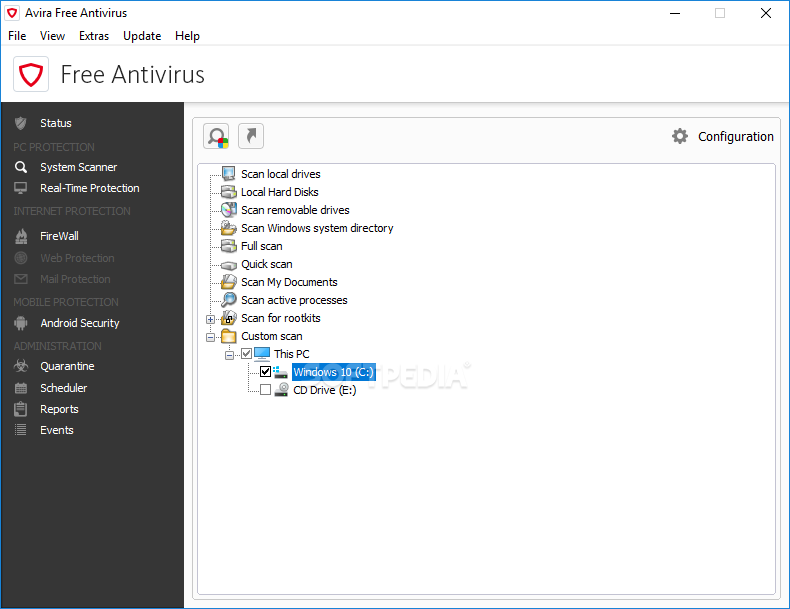The height and width of the screenshot is (609, 790).
Task: Select CD Drive (E:) entry
Action: pyautogui.click(x=324, y=390)
